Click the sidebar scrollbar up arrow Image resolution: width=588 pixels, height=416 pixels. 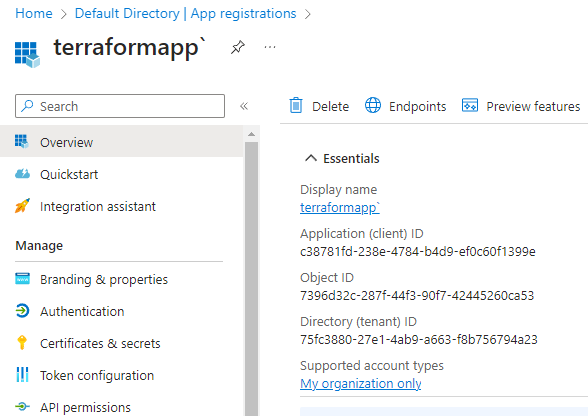251,134
